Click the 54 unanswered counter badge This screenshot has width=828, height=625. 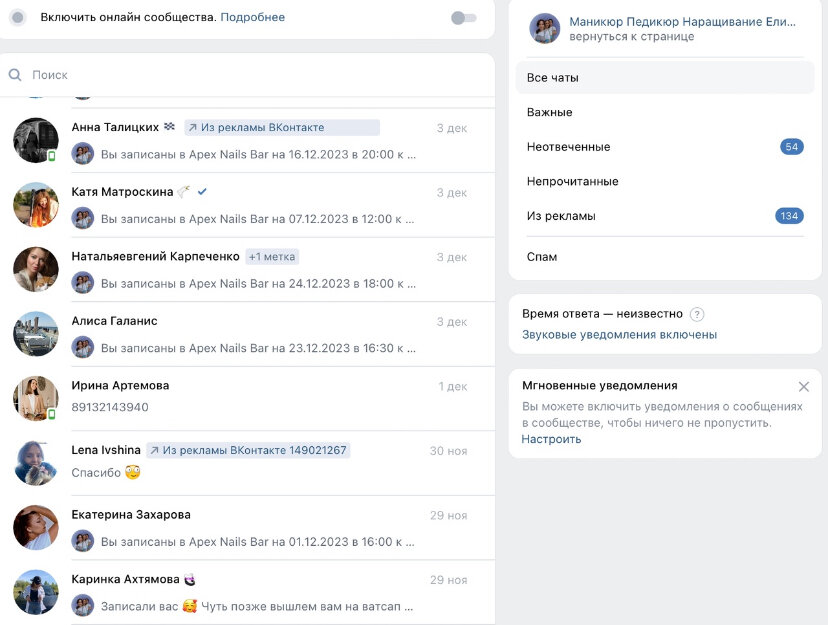792,147
